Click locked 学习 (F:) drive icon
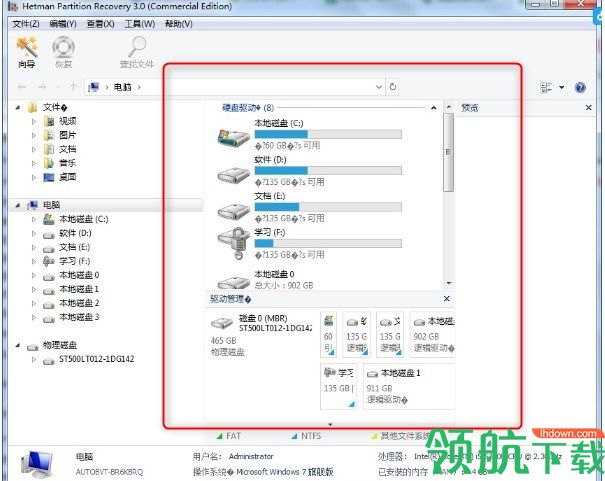 [x=233, y=244]
